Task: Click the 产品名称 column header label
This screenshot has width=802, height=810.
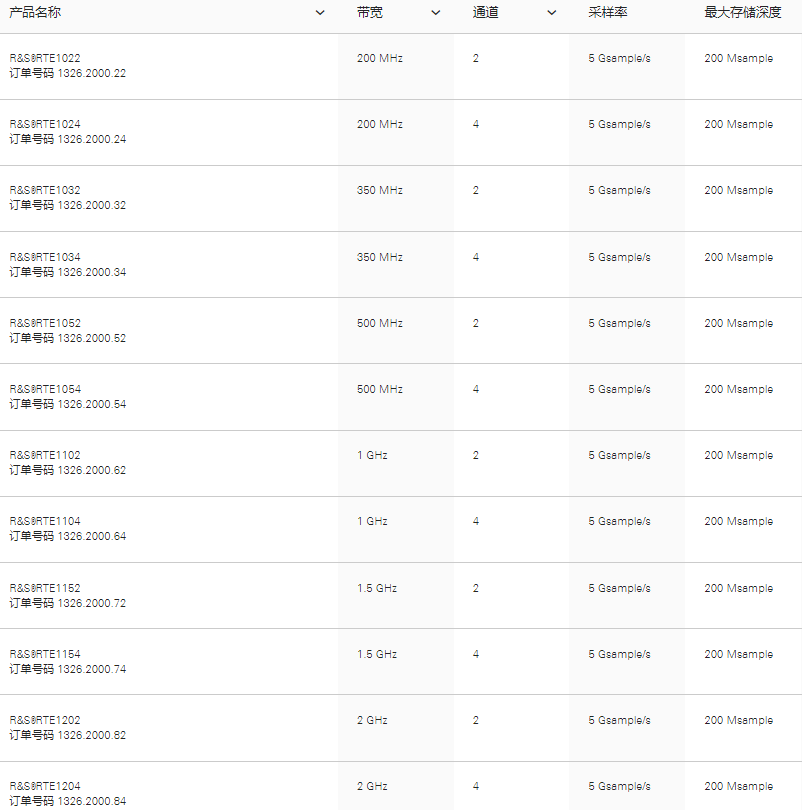Action: click(x=35, y=13)
